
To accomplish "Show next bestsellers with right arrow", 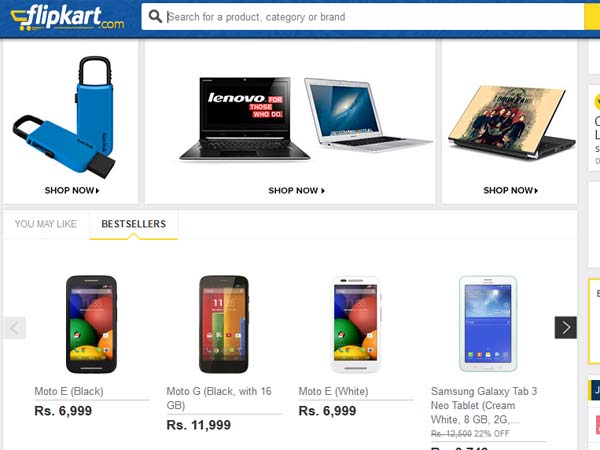I will click(566, 328).
